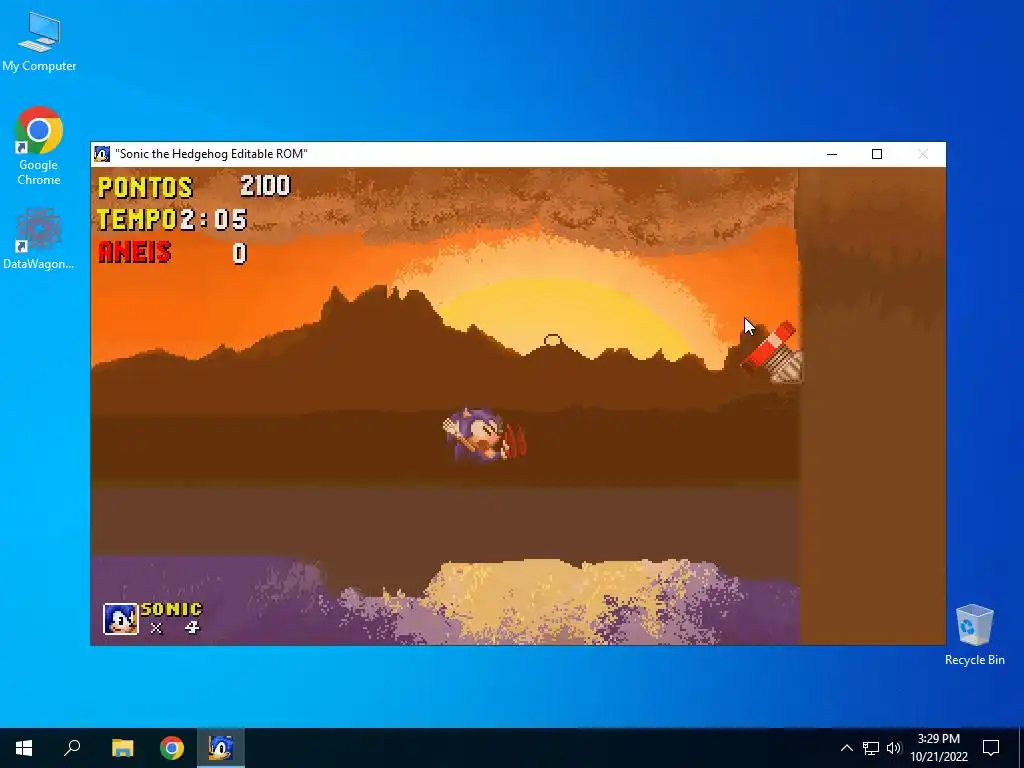Screen dimensions: 1024x768
Task: Click the TEMPO timer reading 2:05
Action: tap(213, 220)
